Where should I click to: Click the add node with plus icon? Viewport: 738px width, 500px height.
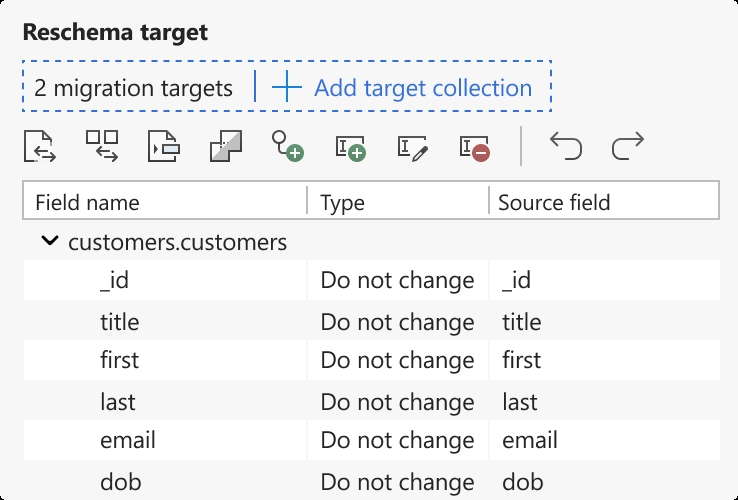[x=288, y=146]
